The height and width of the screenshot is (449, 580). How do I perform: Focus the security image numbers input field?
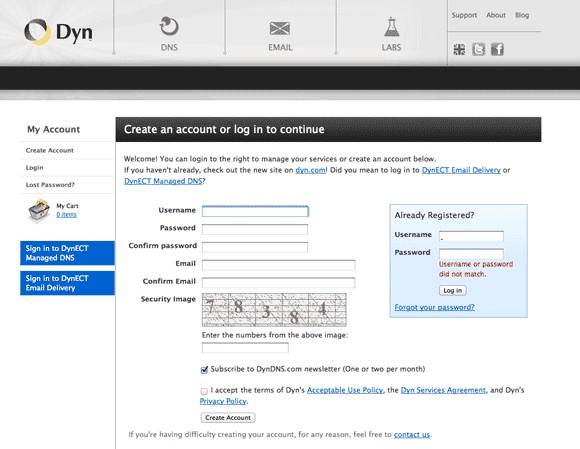[245, 348]
